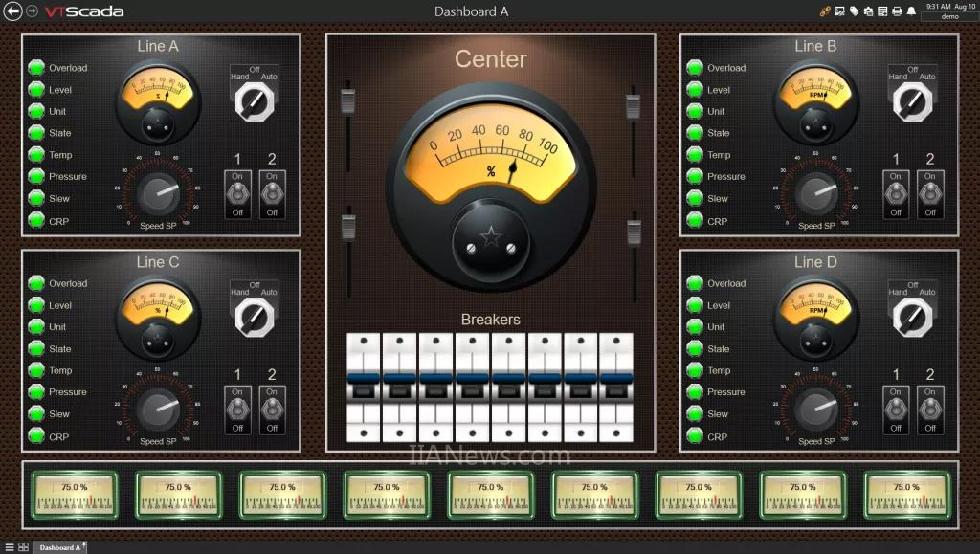Click the upper-left slider handle in Center panel
Screen dimensions: 980x554
[x=348, y=101]
